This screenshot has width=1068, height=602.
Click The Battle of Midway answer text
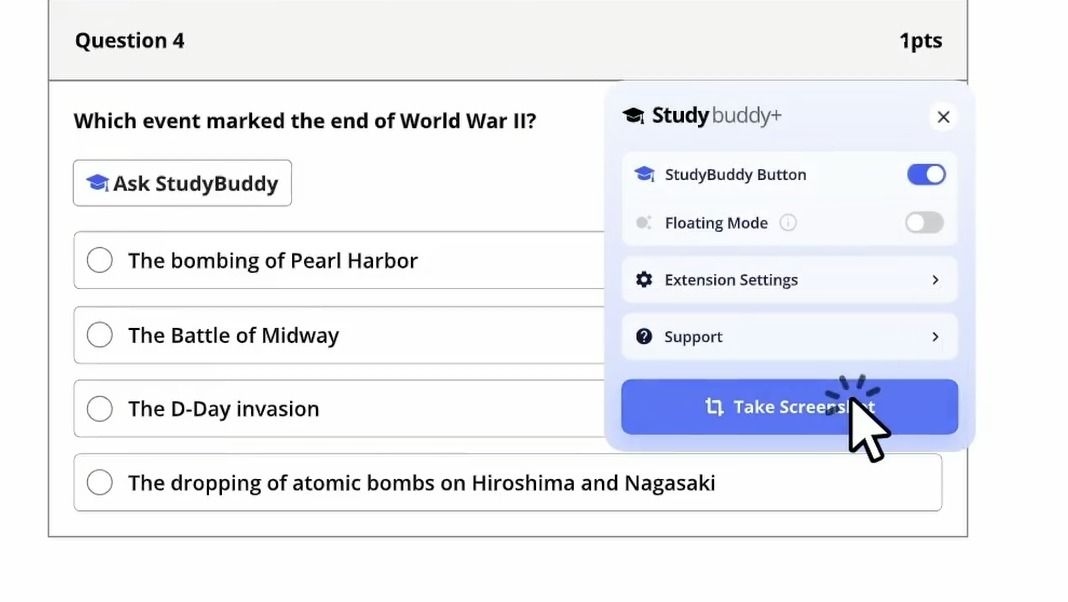click(234, 335)
